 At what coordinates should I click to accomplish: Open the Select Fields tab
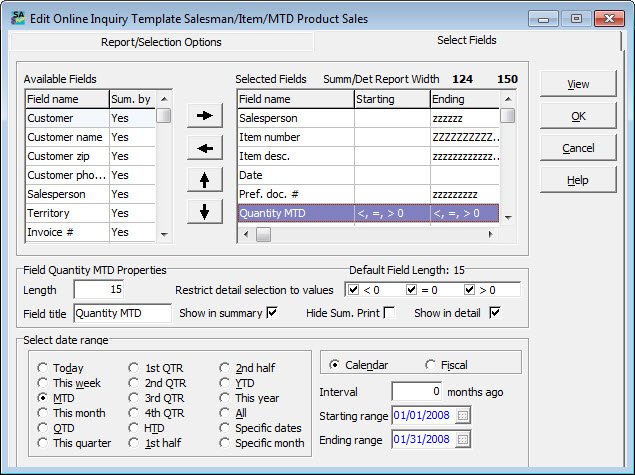click(466, 41)
